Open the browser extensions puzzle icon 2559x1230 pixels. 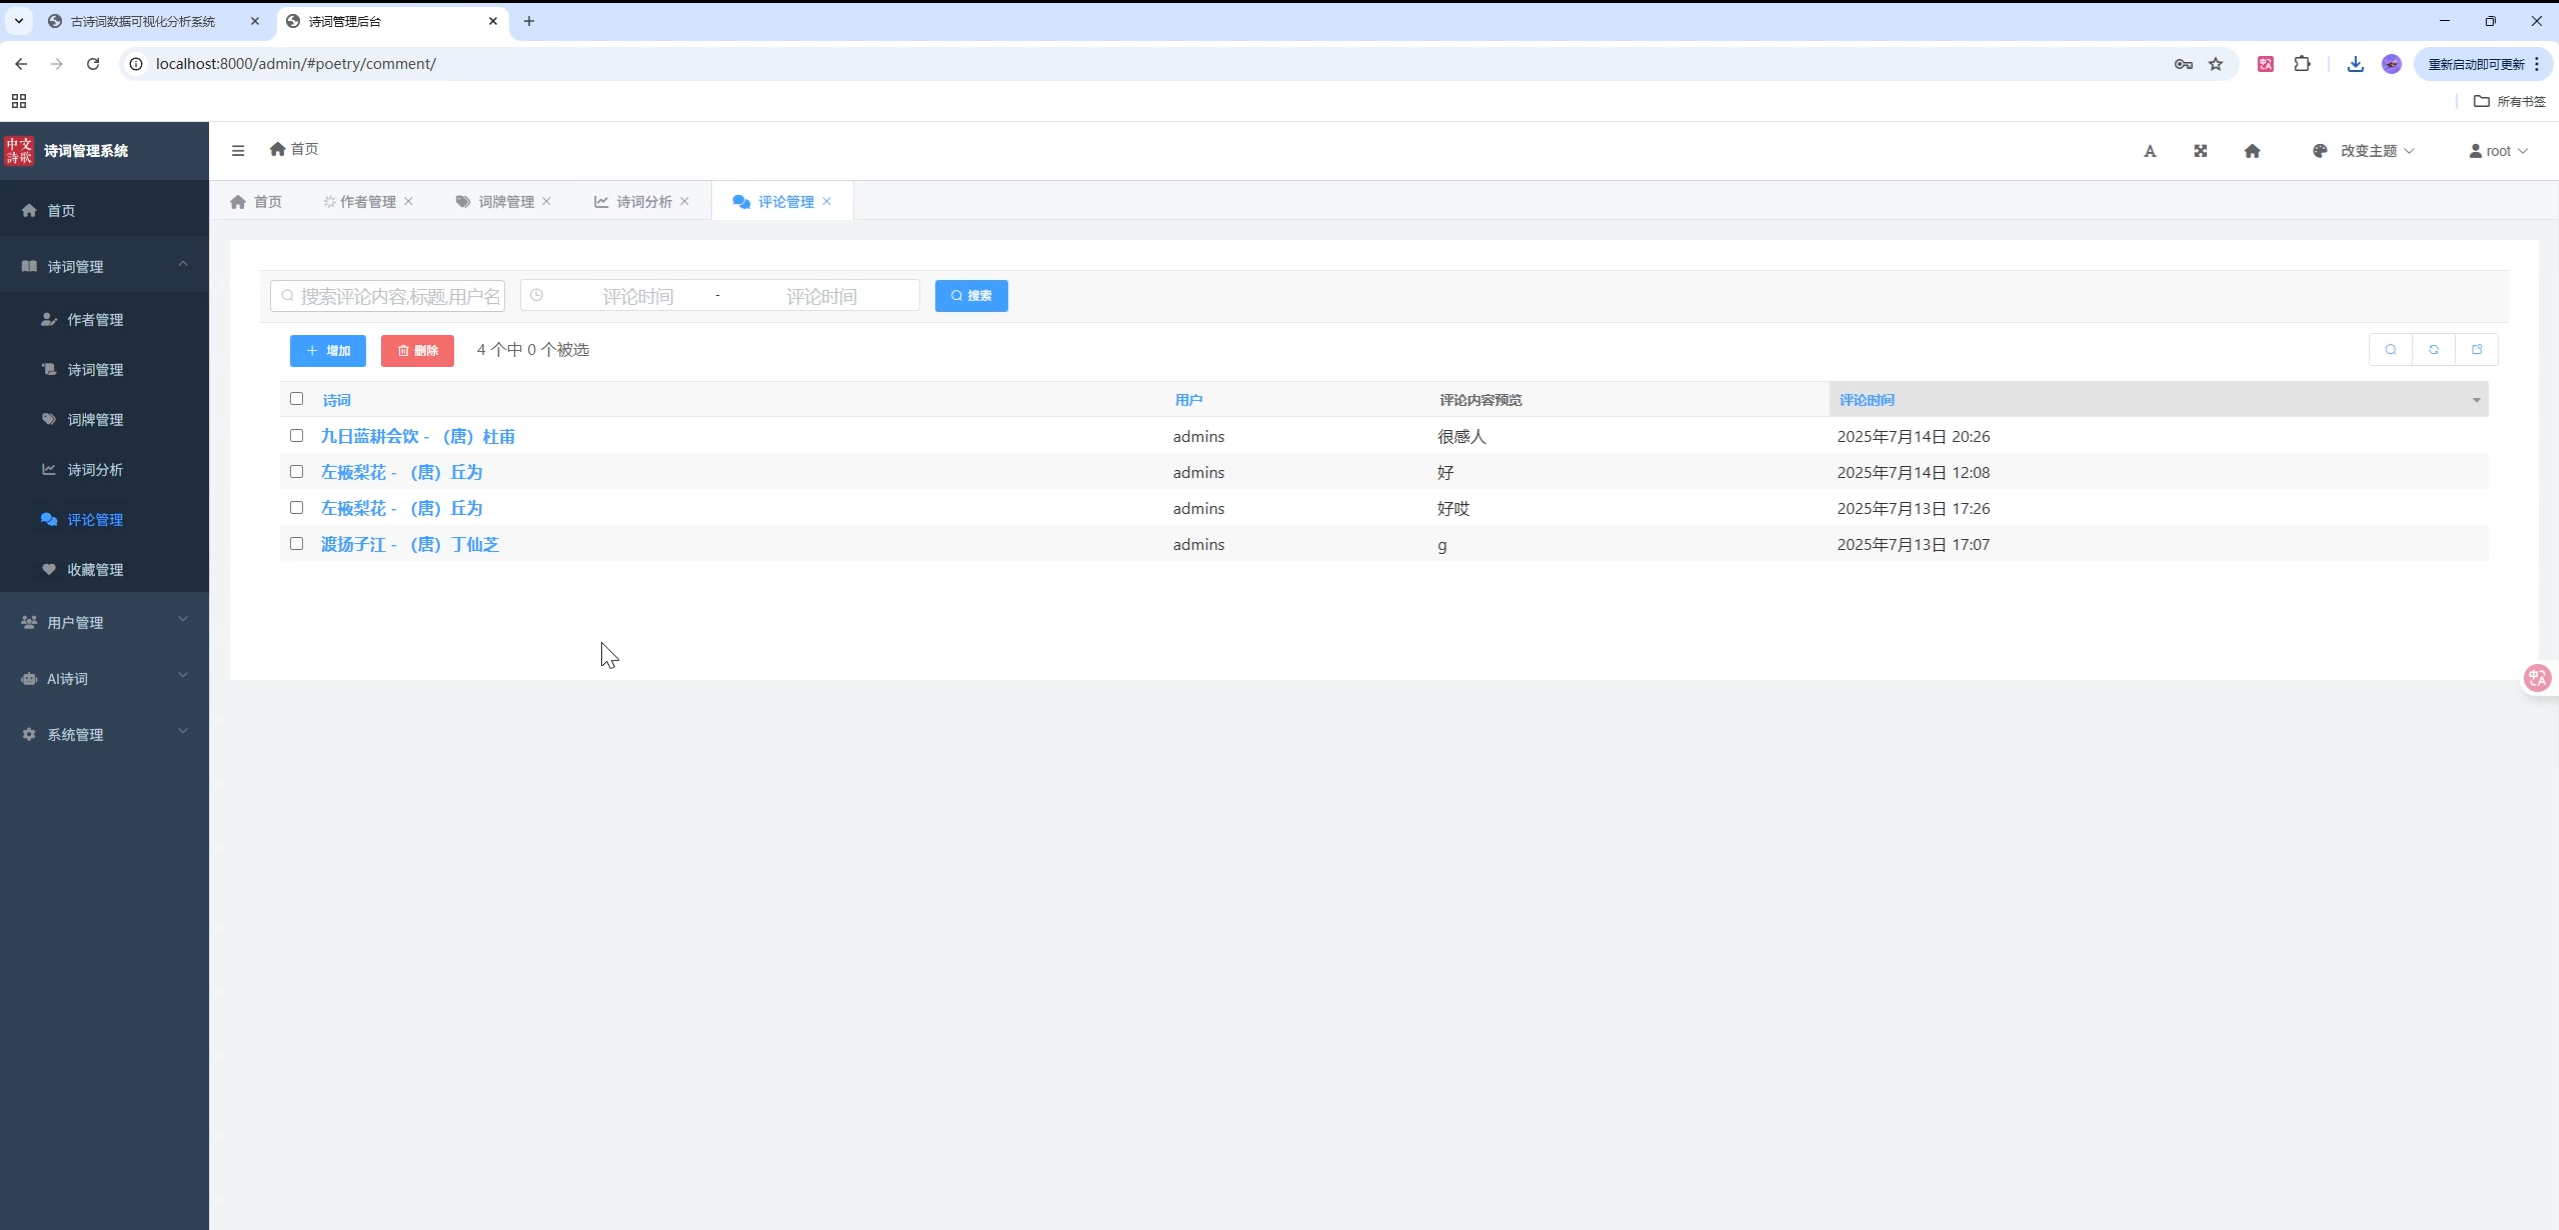pos(2302,64)
